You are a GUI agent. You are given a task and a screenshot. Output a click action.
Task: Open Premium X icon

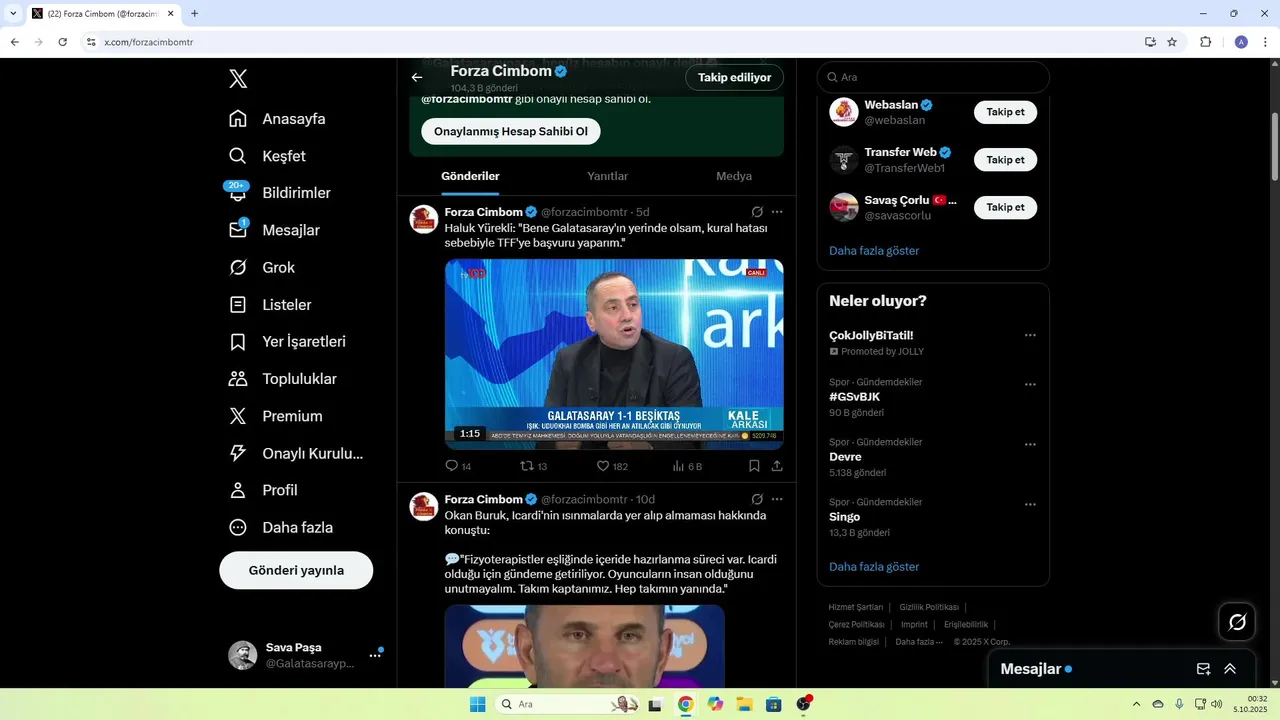[238, 416]
